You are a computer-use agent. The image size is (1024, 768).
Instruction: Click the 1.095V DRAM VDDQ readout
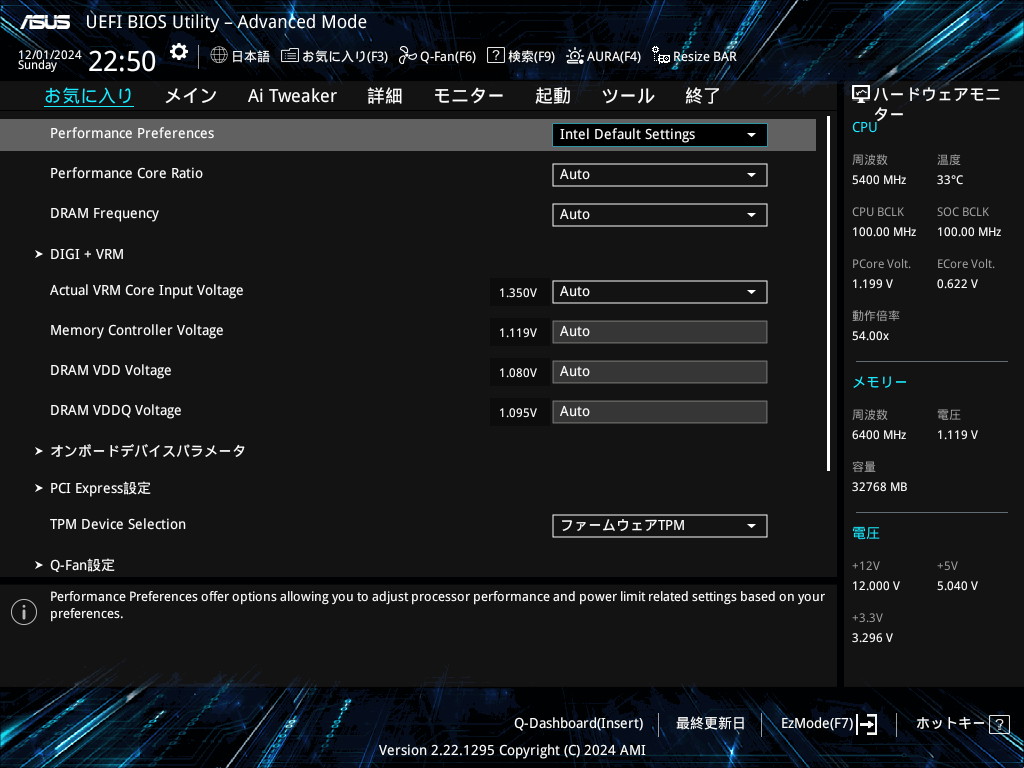pyautogui.click(x=518, y=413)
